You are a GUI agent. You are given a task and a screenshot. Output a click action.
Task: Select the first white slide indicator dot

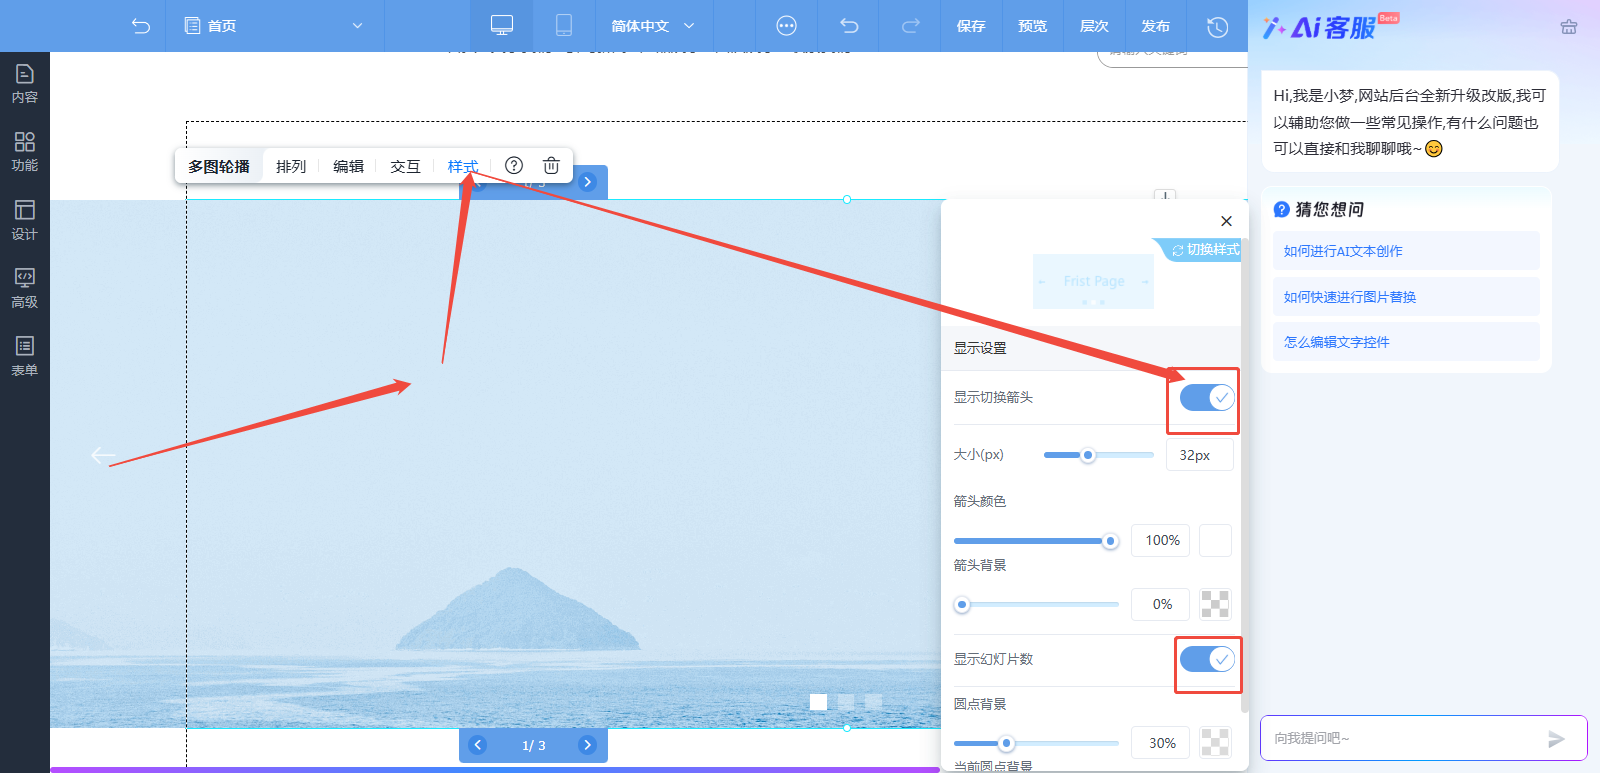[x=818, y=702]
